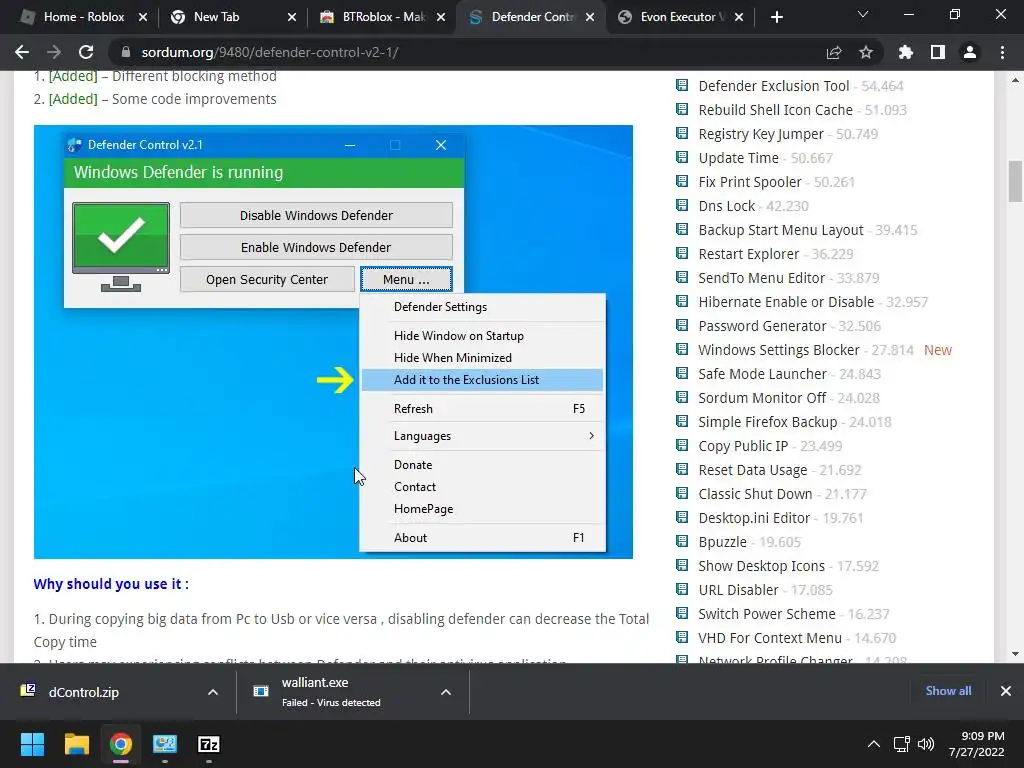The height and width of the screenshot is (768, 1024).
Task: Open the Switch Power Scheme link
Action: pyautogui.click(x=767, y=614)
